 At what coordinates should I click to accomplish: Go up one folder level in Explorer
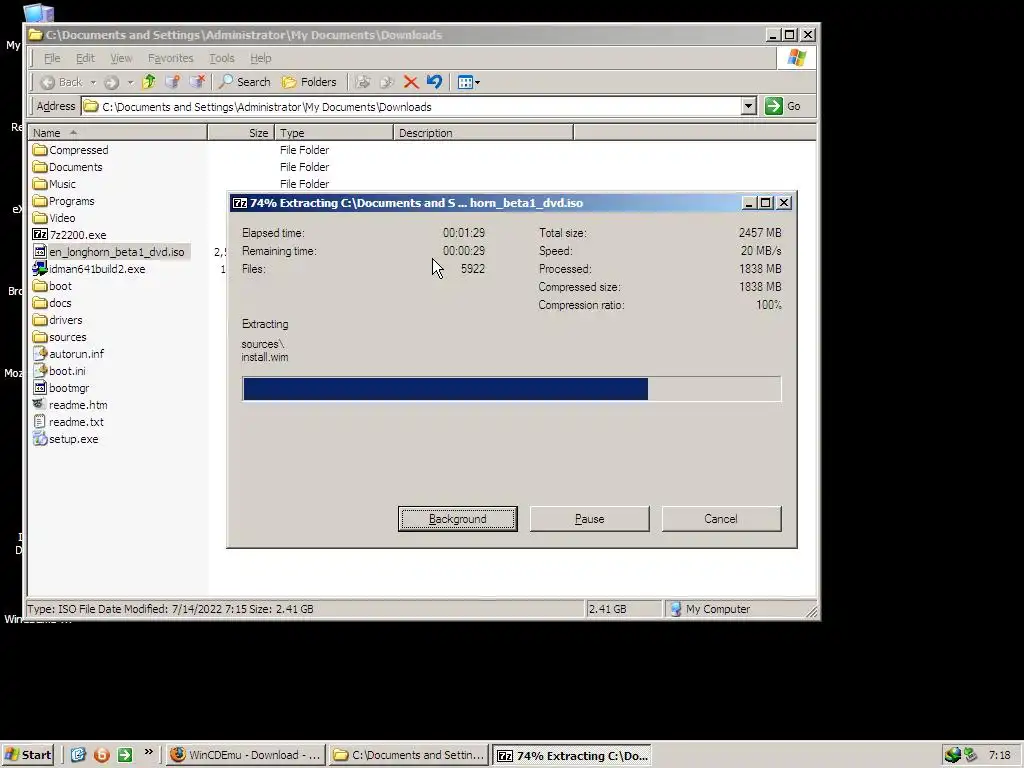click(149, 82)
